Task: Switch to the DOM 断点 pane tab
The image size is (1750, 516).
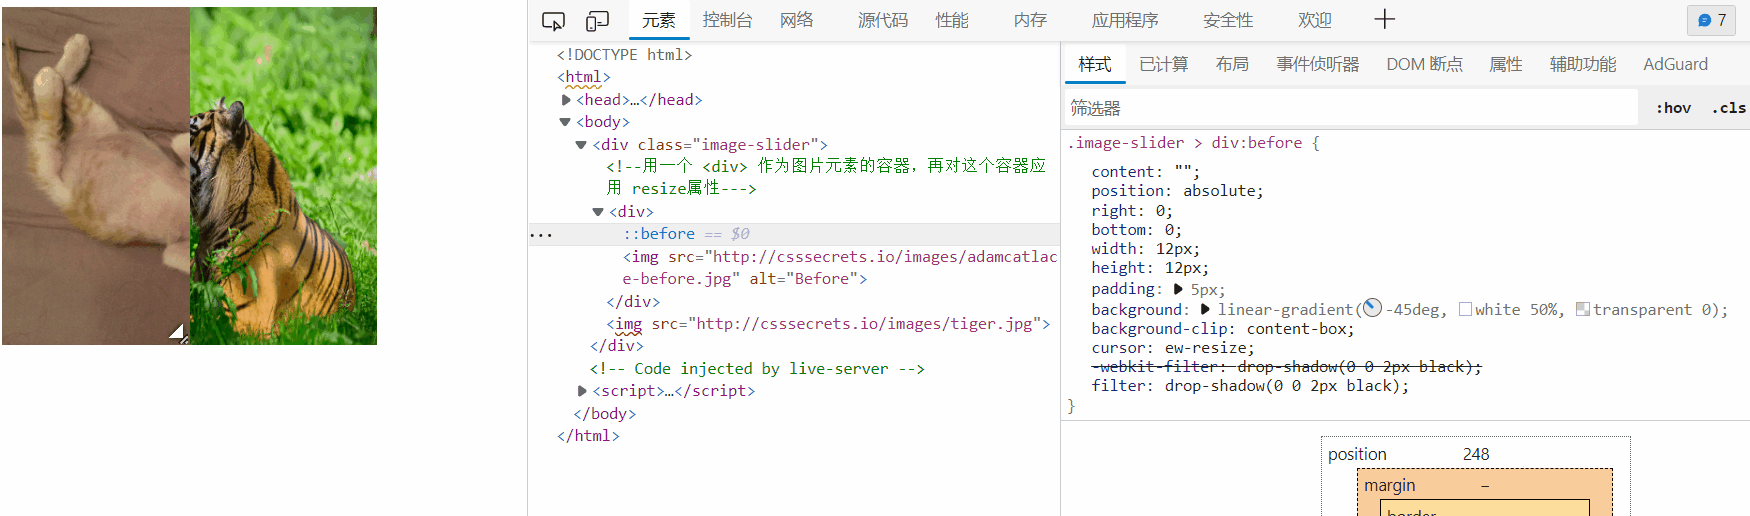Action: click(x=1424, y=64)
